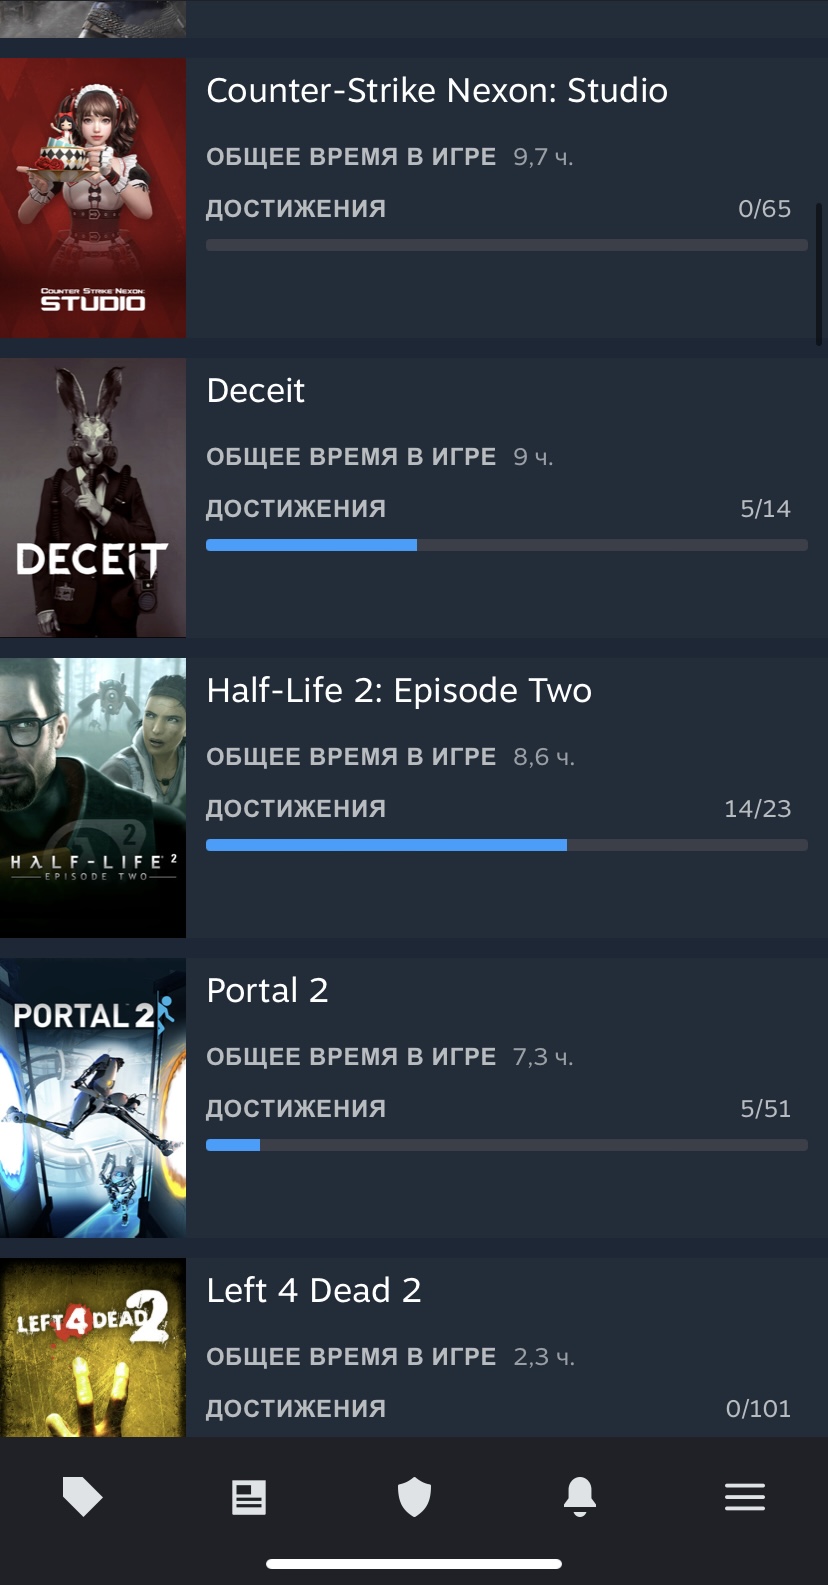This screenshot has height=1585, width=828.
Task: Open the Store tag icon tab
Action: pos(82,1497)
